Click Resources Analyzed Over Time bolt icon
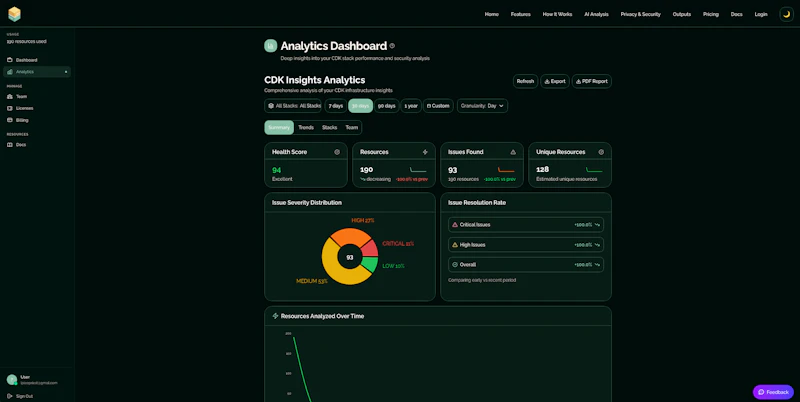Viewport: 800px width, 402px height. pos(276,316)
